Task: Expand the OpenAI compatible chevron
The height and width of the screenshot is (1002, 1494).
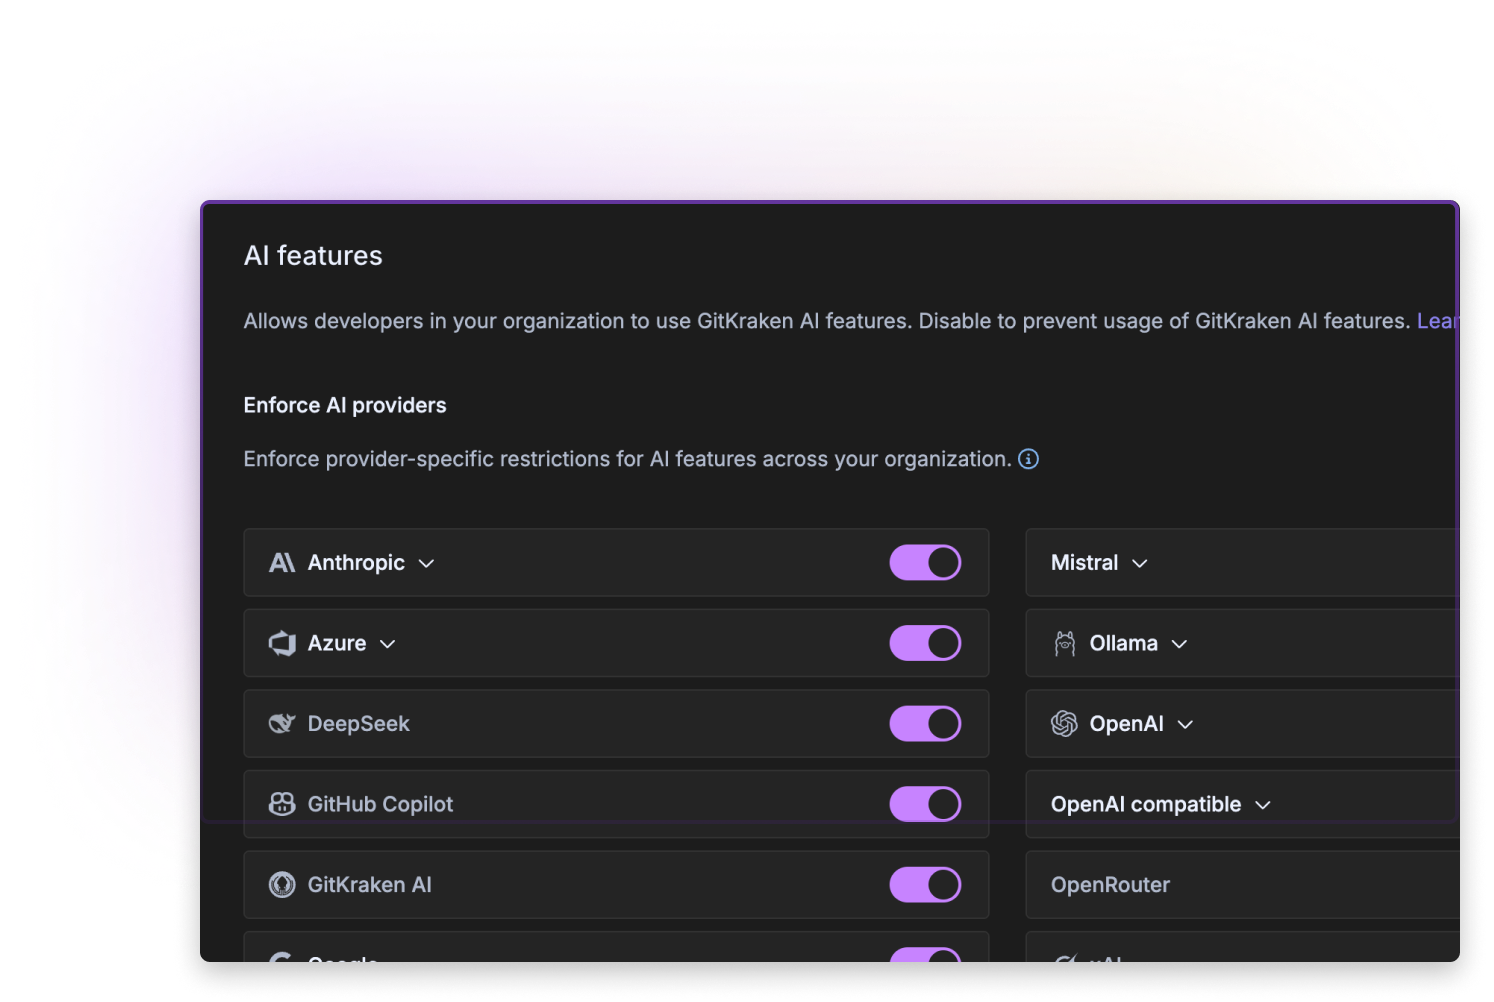Action: pyautogui.click(x=1263, y=805)
